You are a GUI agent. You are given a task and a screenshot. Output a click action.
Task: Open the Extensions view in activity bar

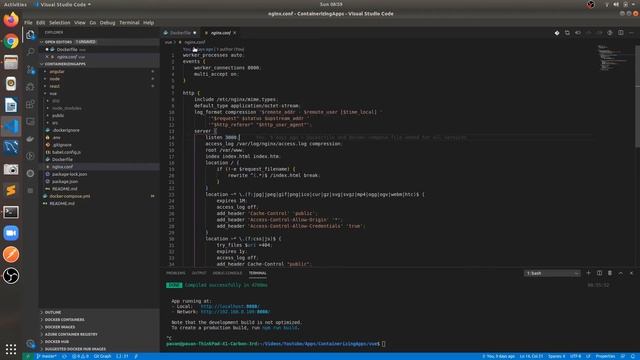[x=30, y=104]
